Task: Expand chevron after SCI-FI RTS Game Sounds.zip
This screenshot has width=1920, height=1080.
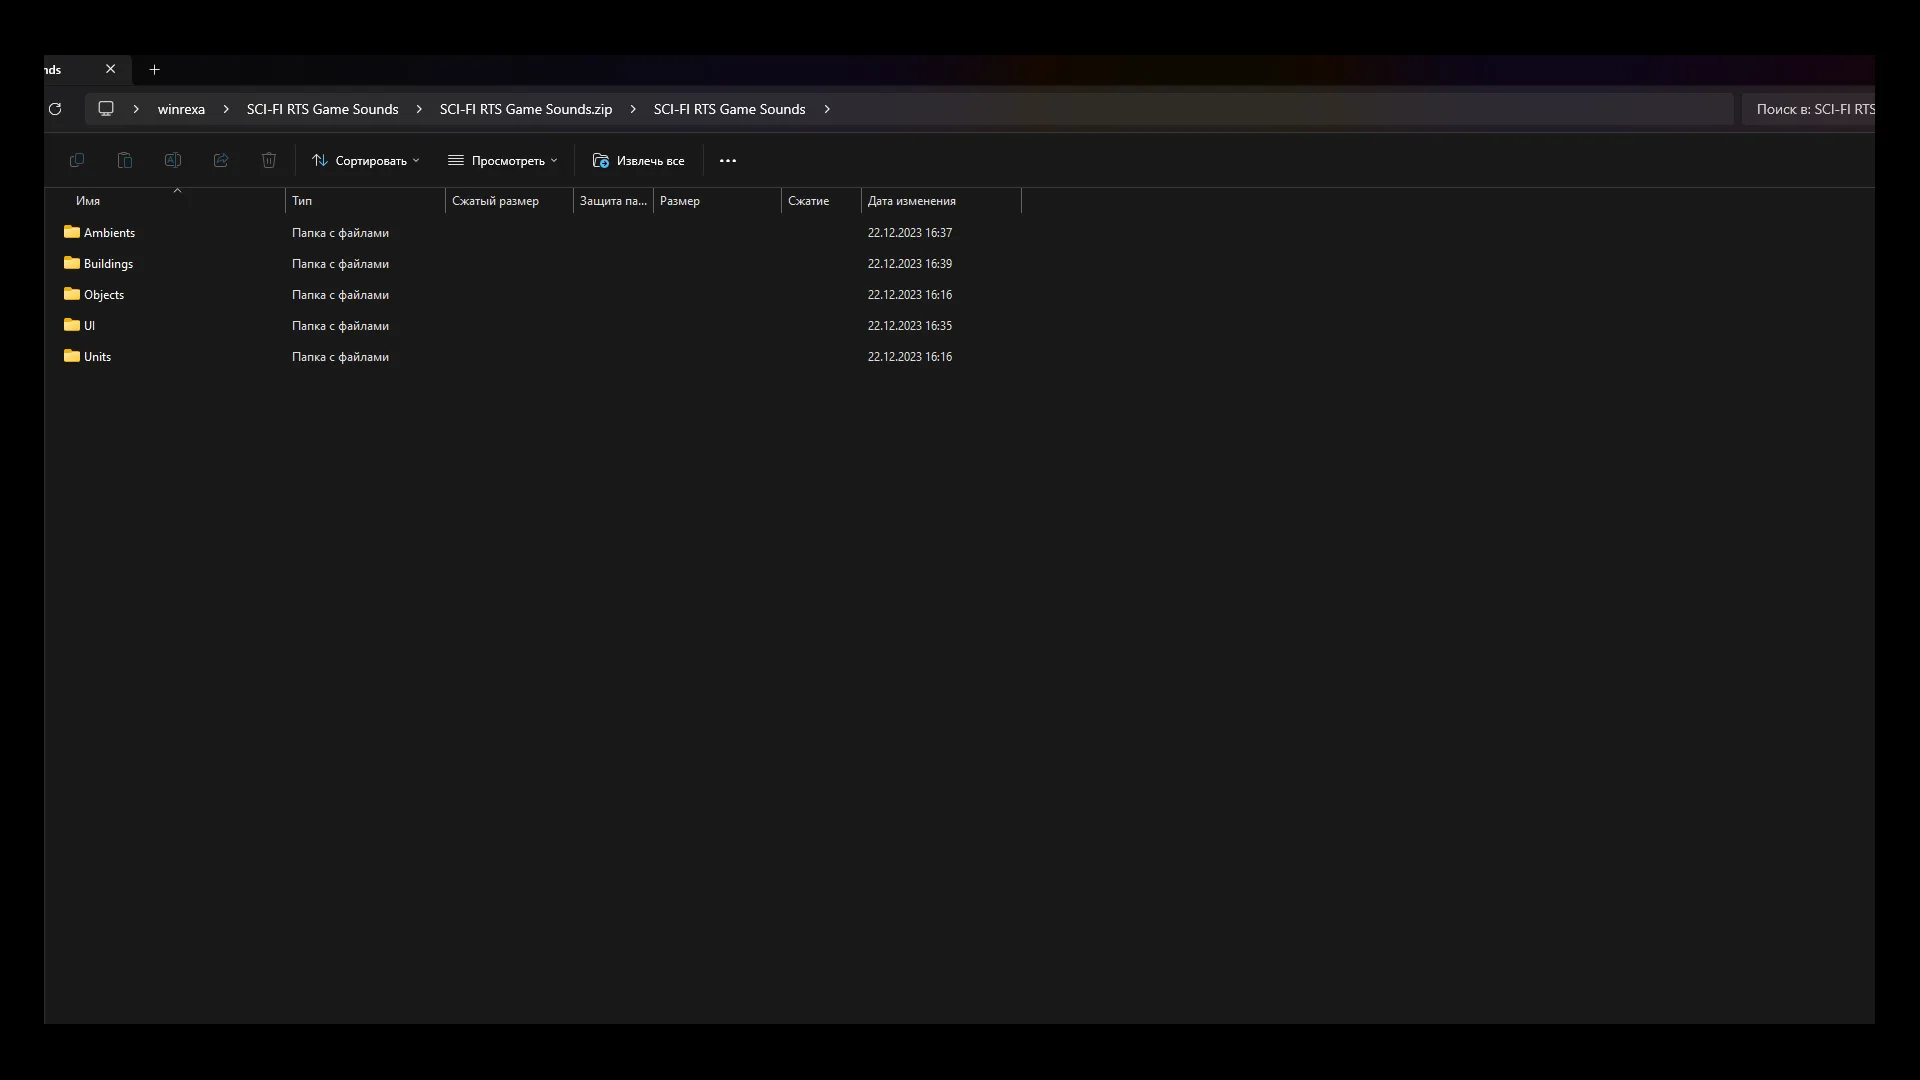Action: pyautogui.click(x=633, y=109)
